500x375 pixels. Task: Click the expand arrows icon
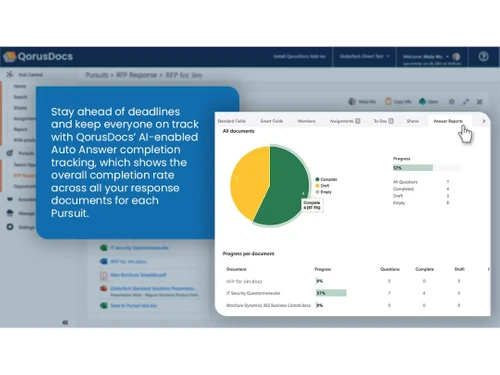click(x=466, y=101)
